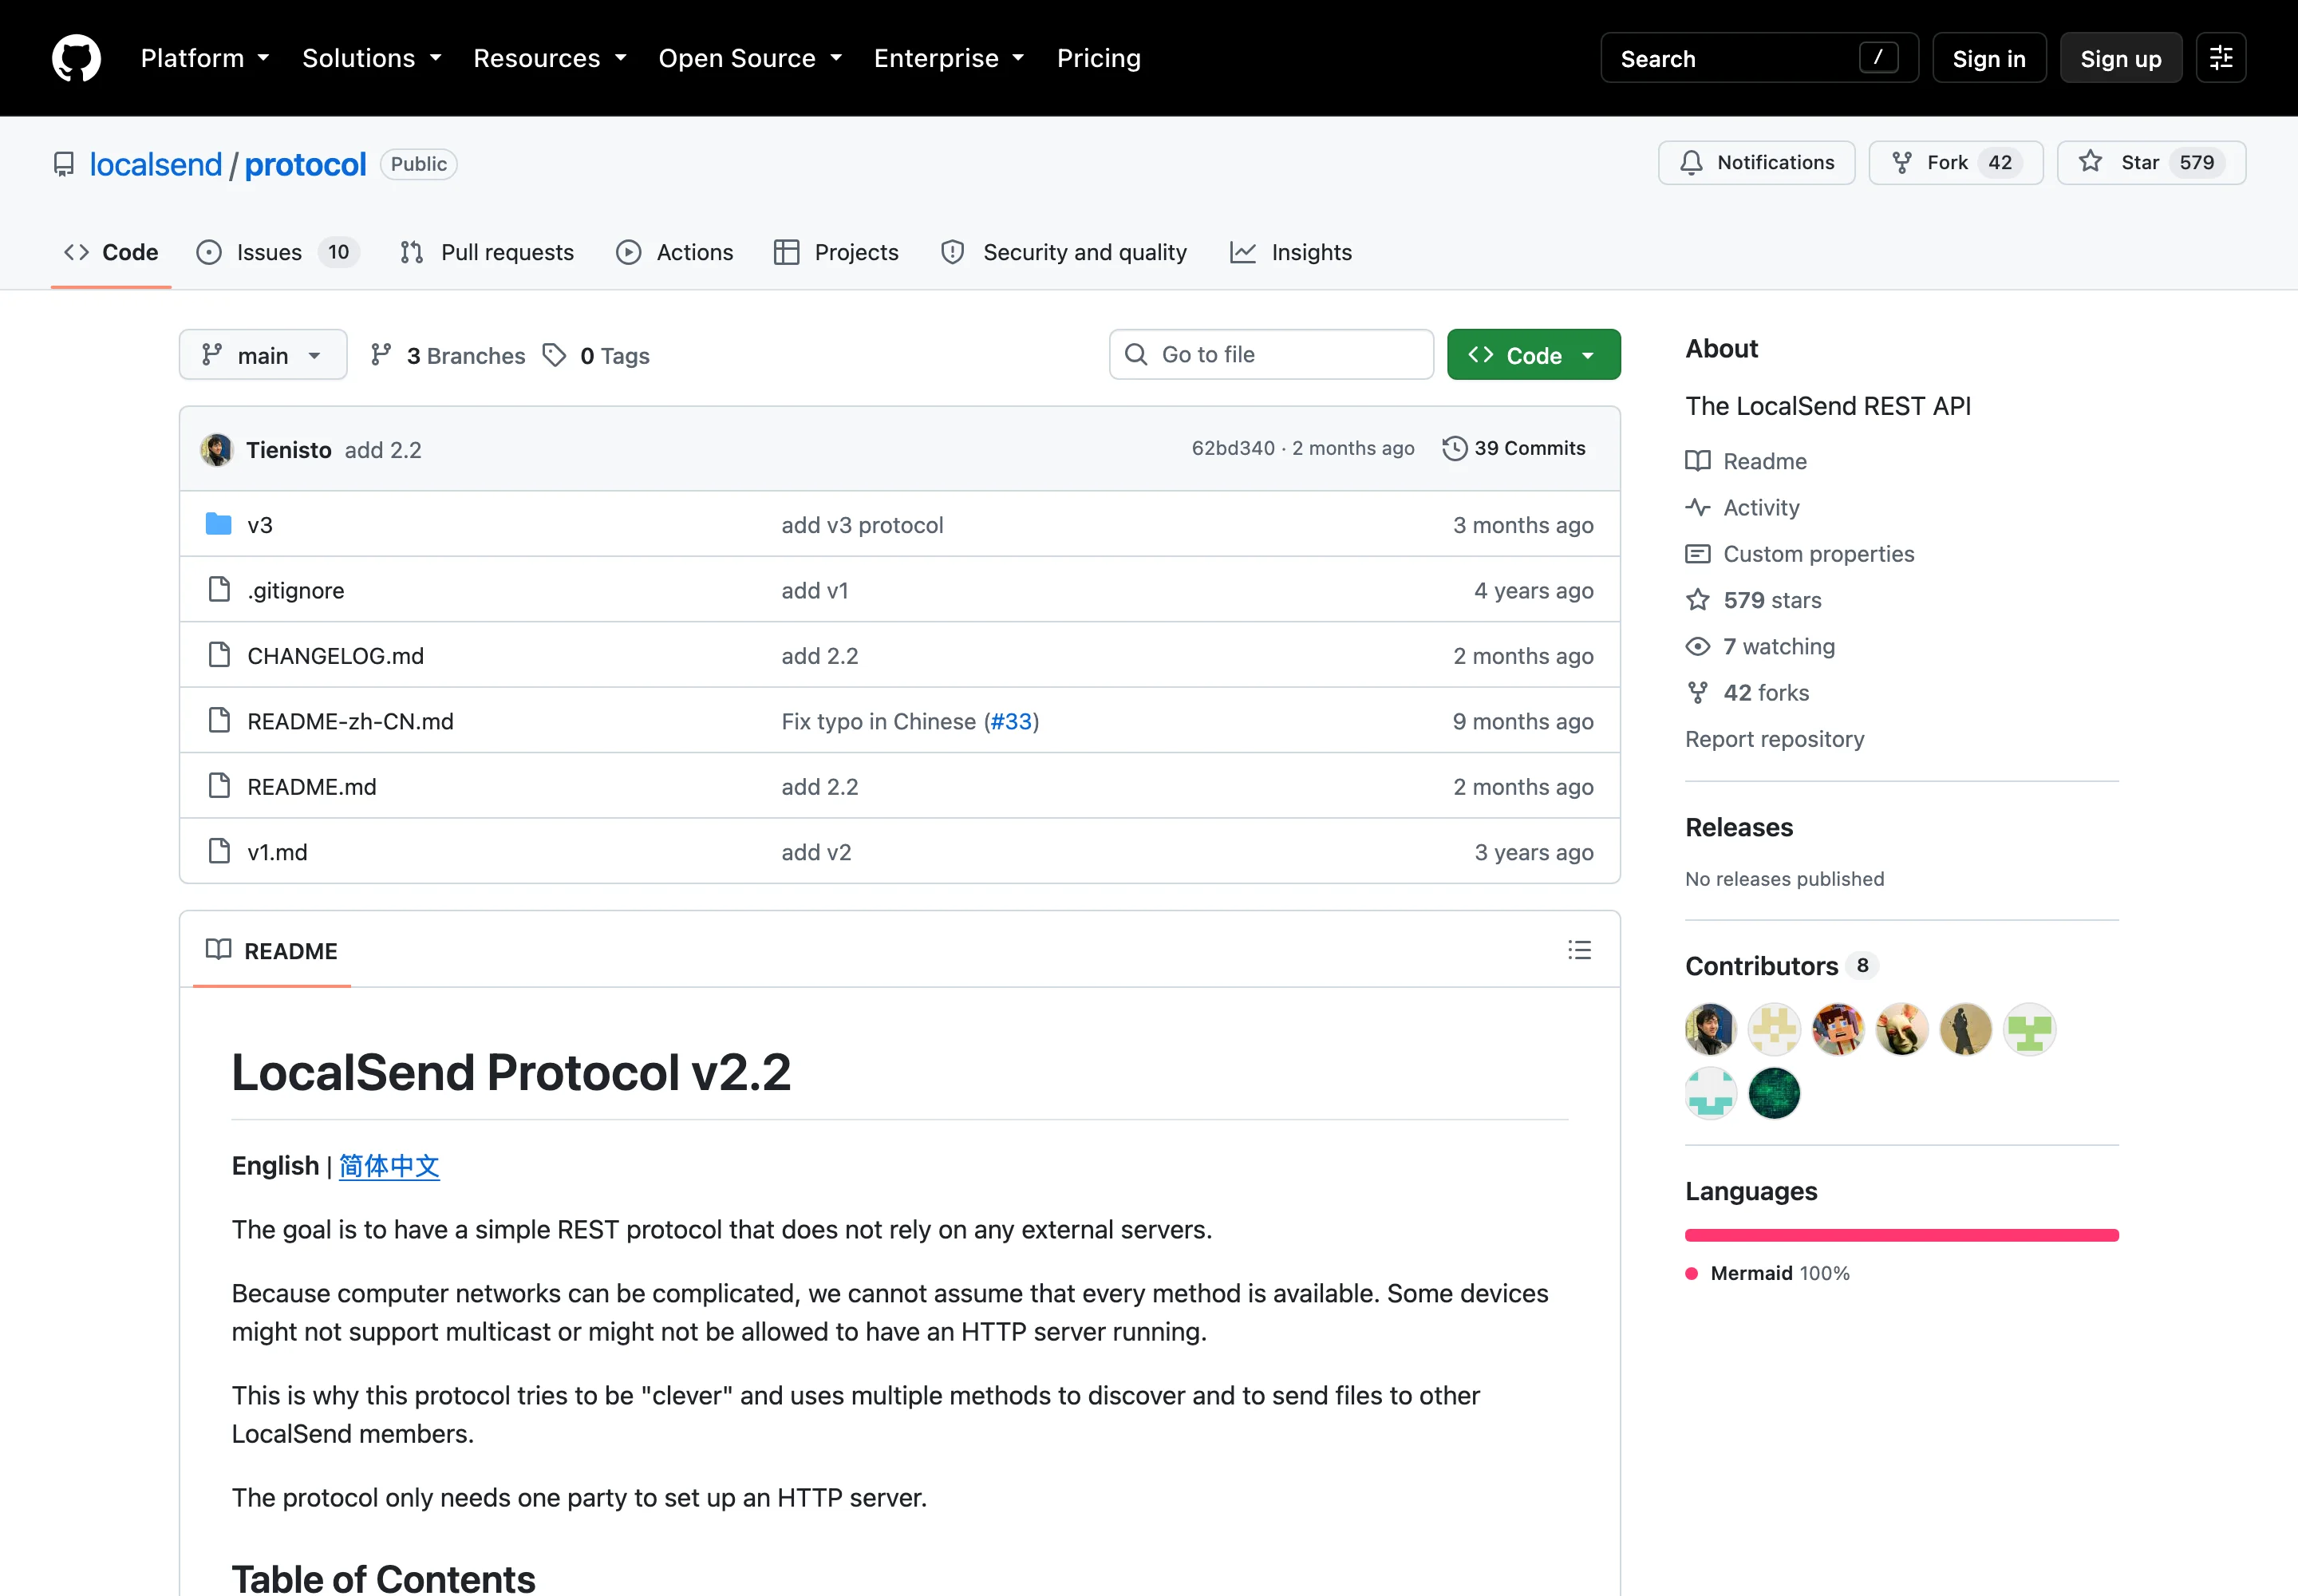
Task: Focus the Go to file input
Action: click(1271, 354)
